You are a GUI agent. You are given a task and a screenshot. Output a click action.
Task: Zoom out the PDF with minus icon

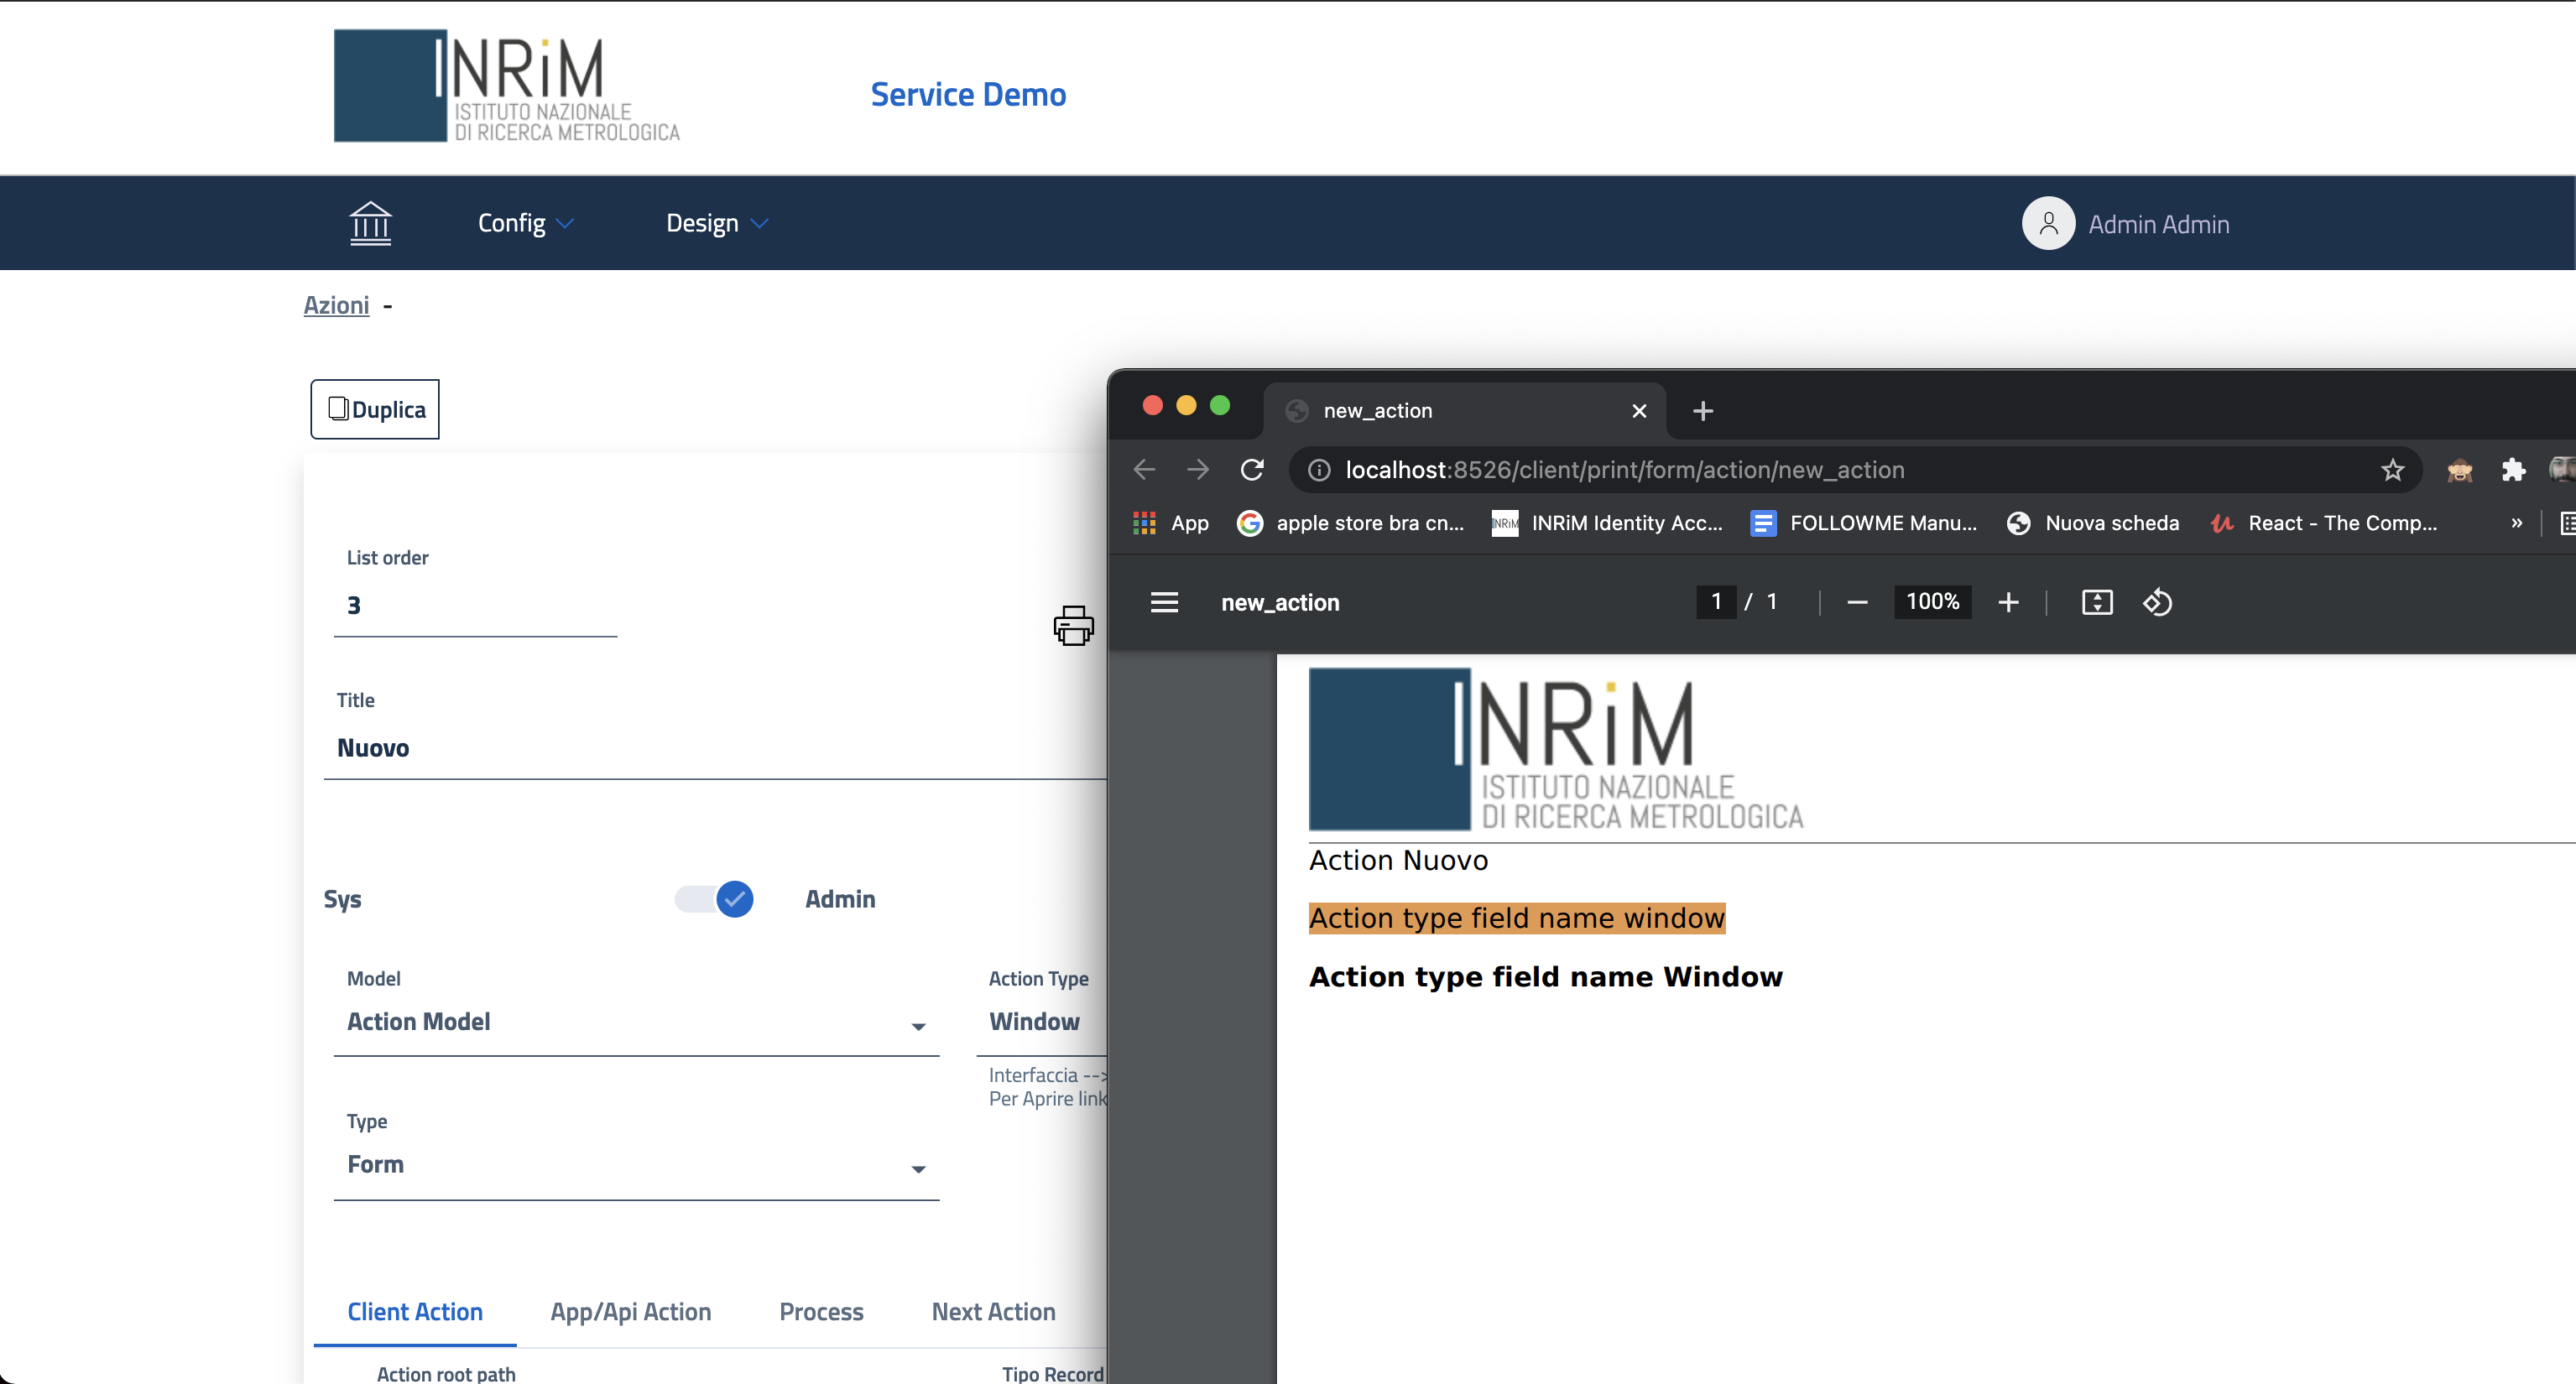point(1857,602)
